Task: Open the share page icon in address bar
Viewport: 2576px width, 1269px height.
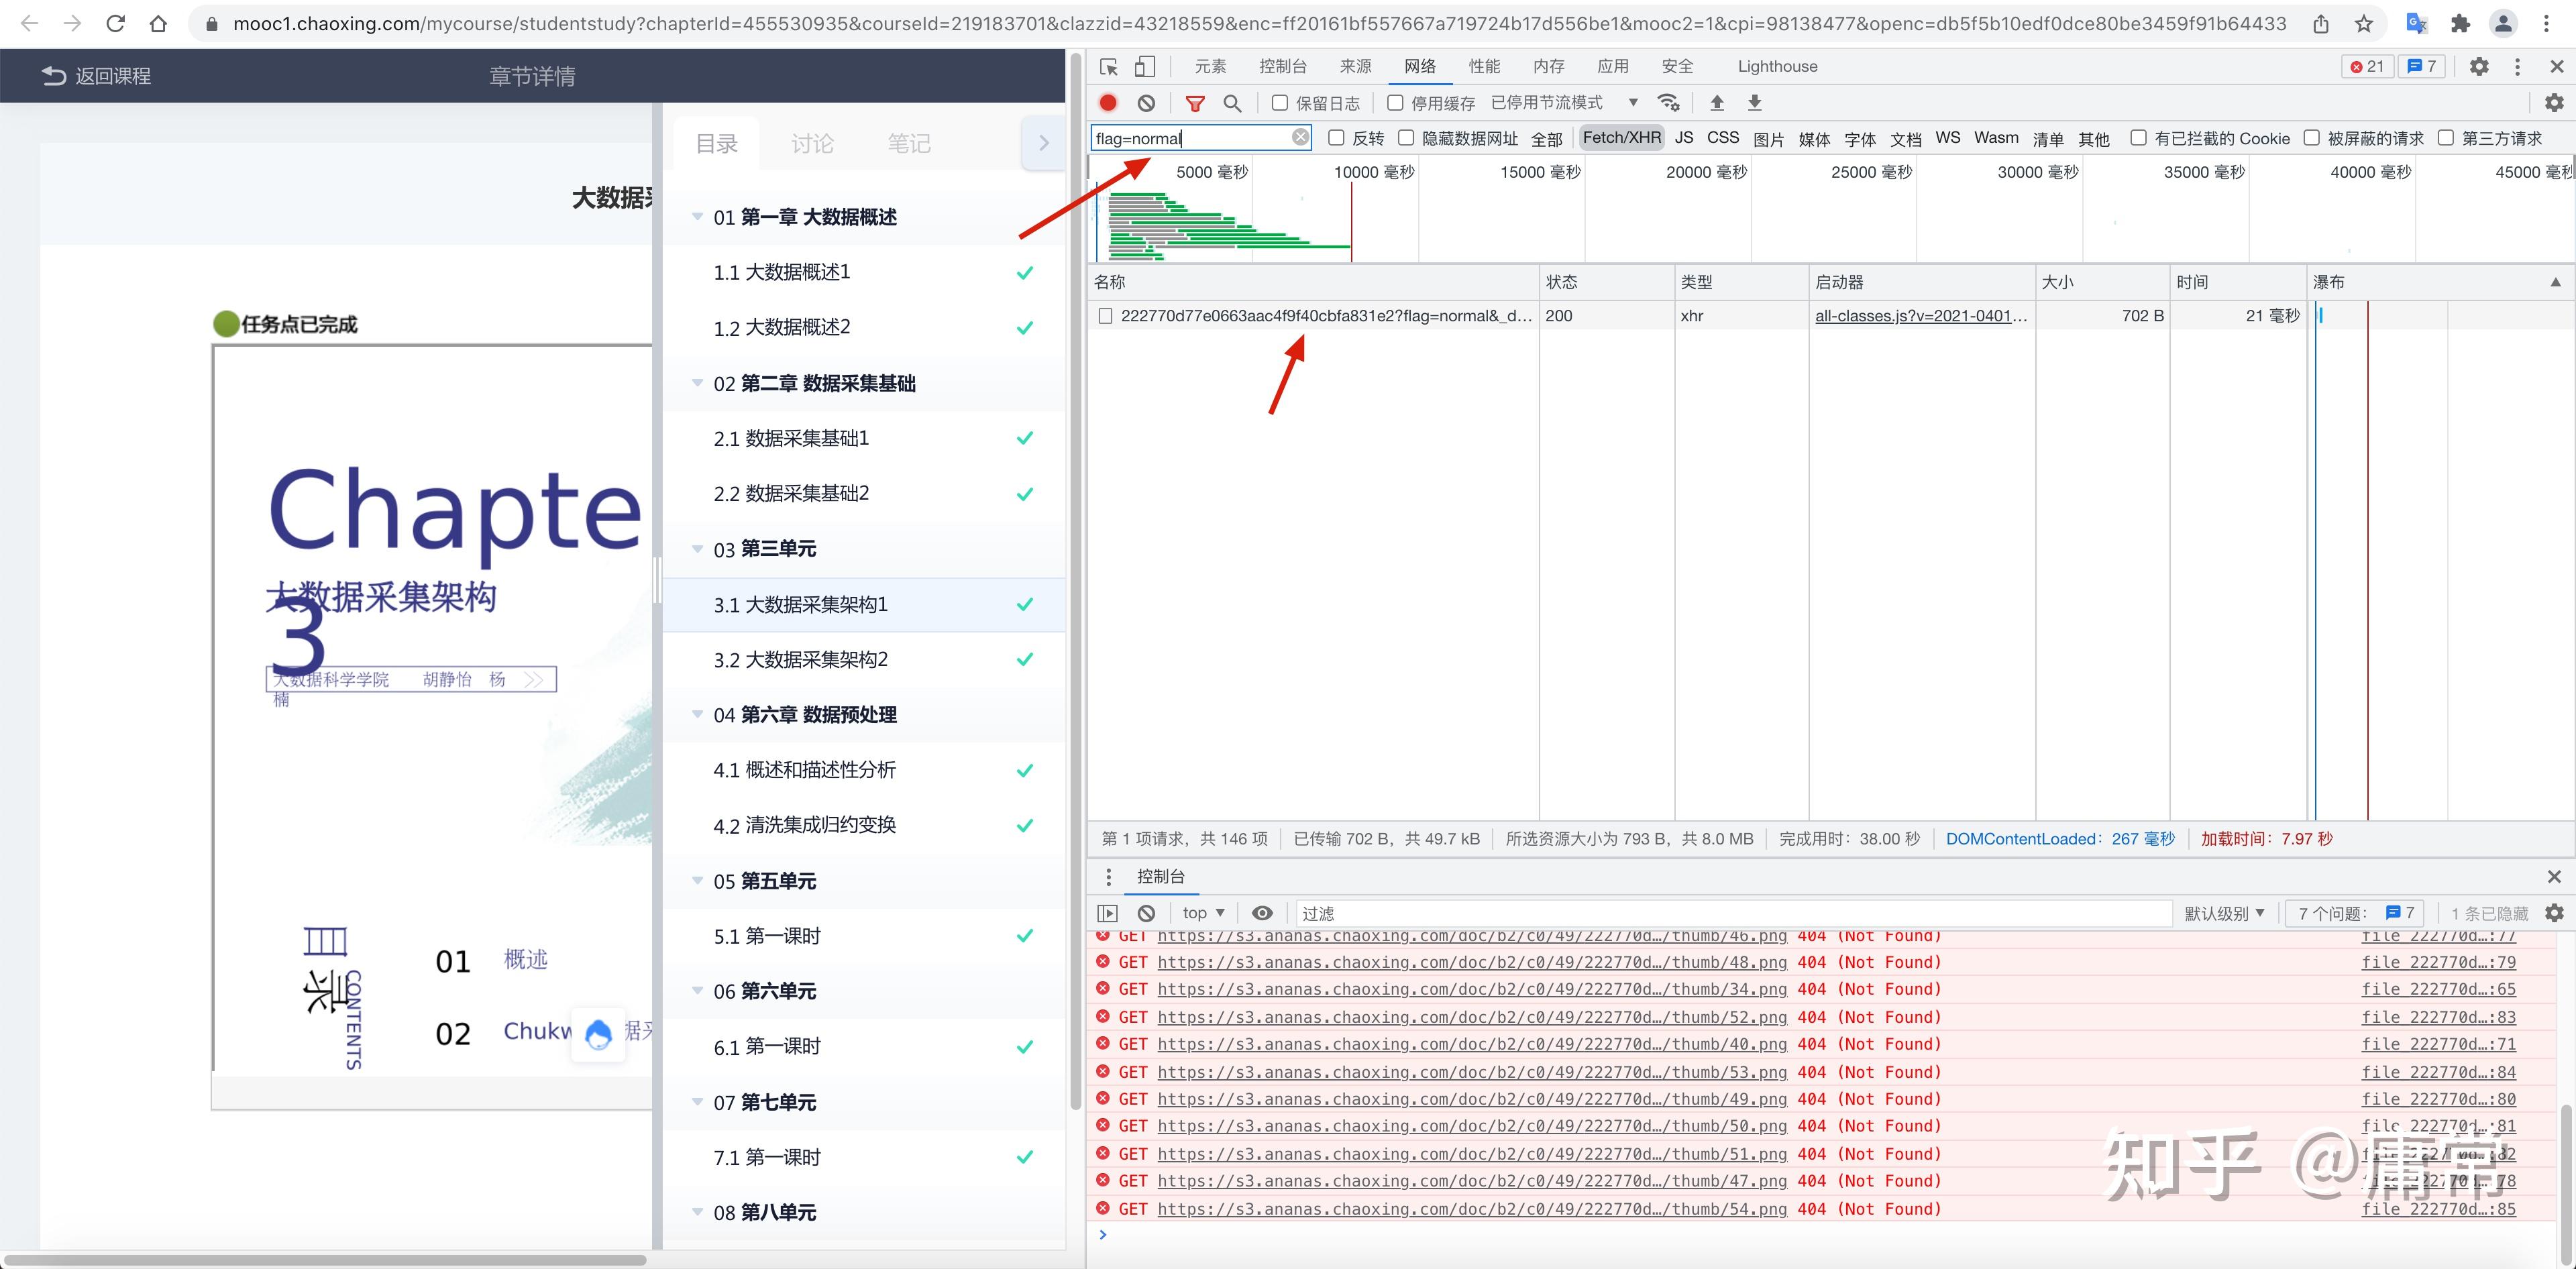Action: pyautogui.click(x=2321, y=23)
